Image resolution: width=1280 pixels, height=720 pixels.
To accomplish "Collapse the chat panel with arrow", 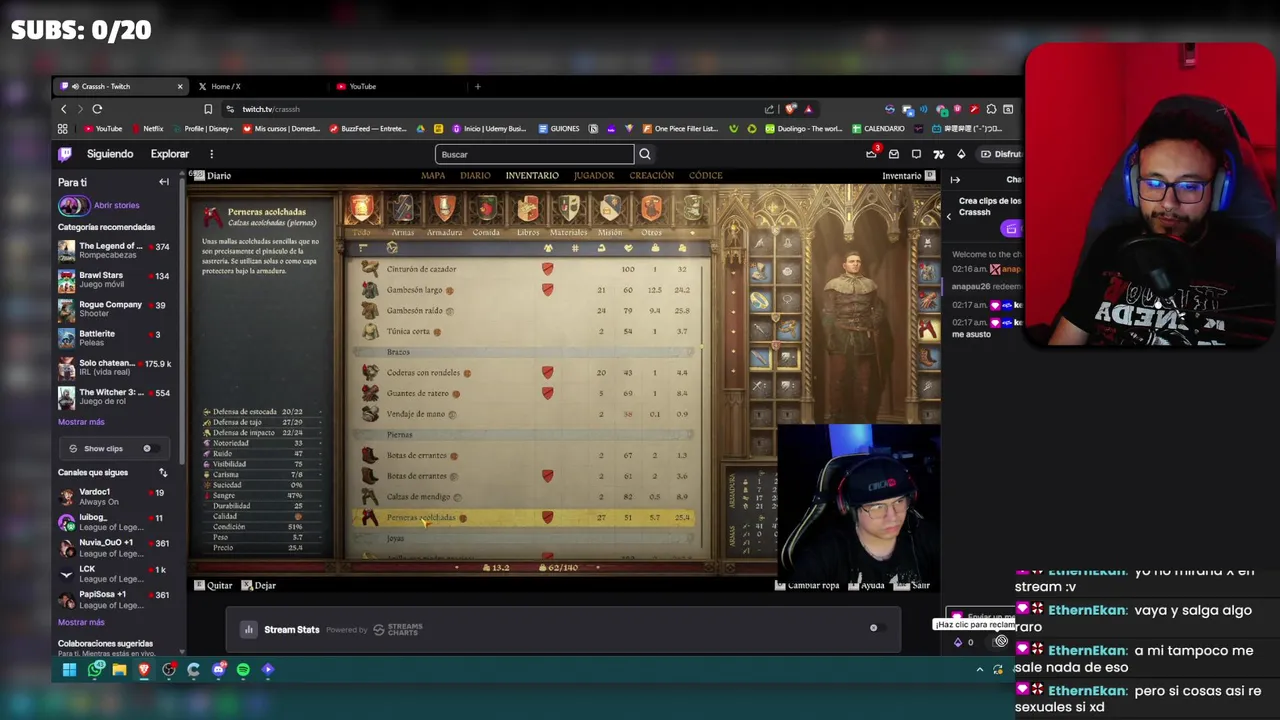I will (x=955, y=180).
